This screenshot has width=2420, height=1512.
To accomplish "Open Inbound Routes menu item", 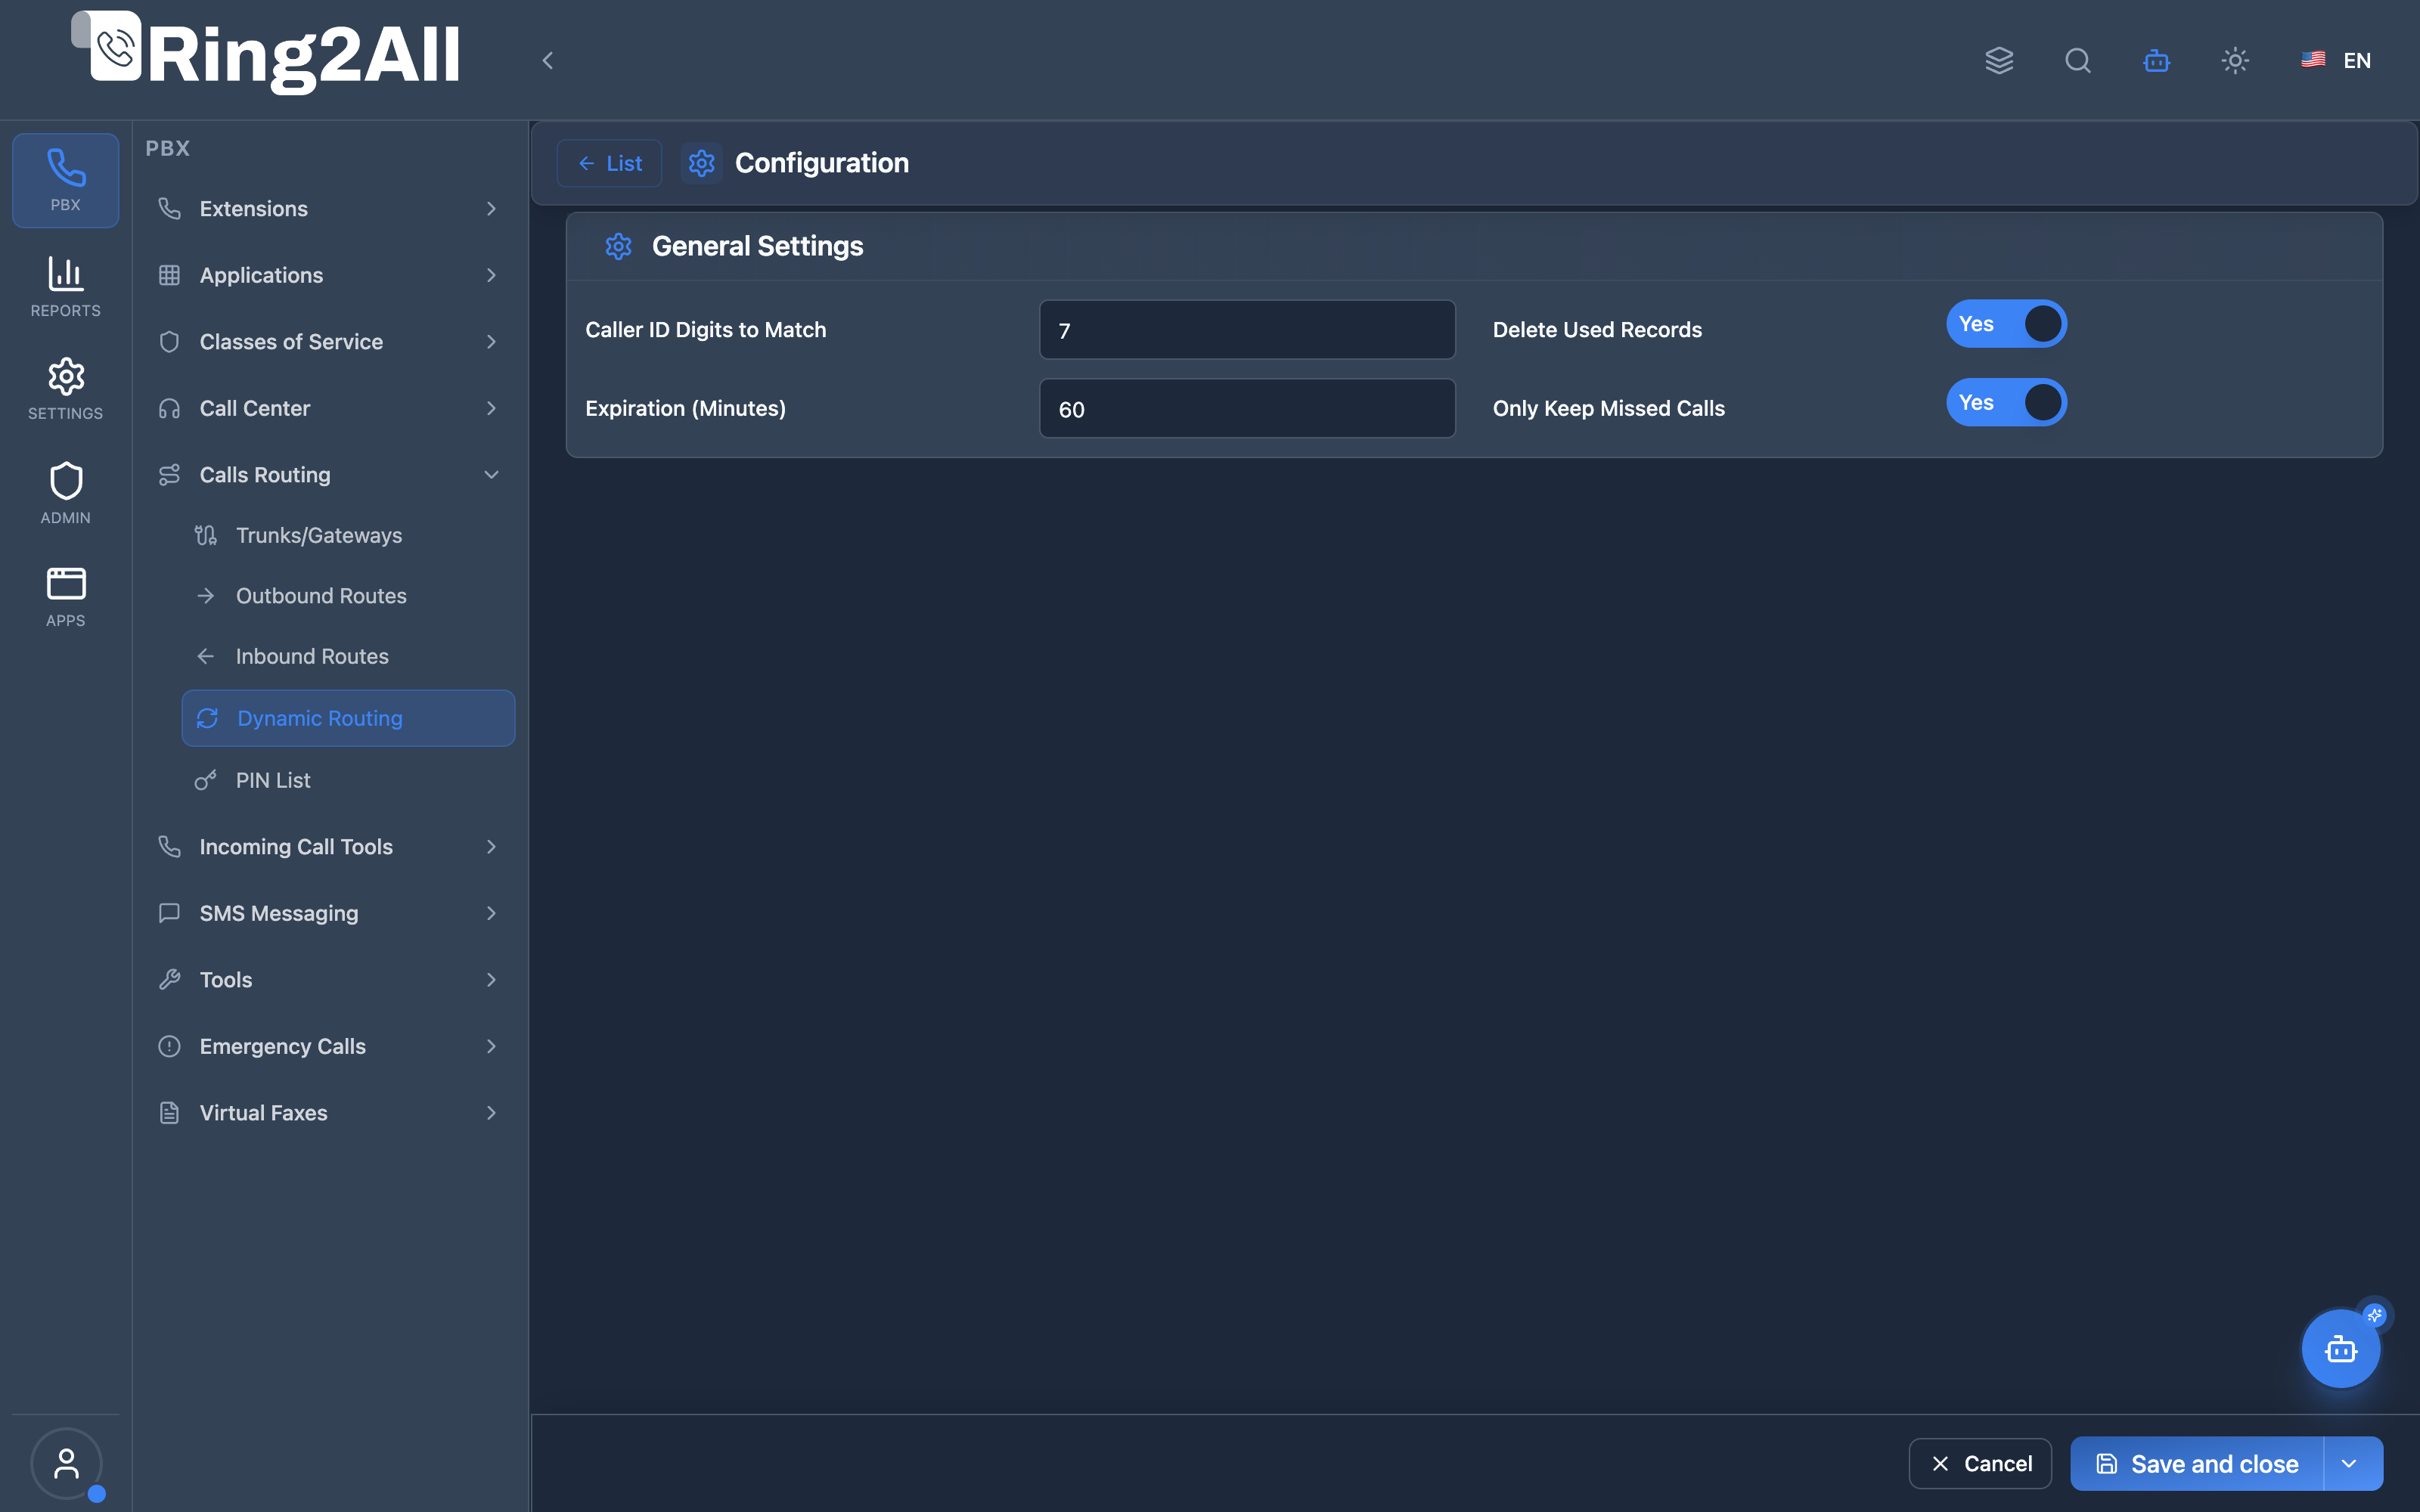I will 348,656.
